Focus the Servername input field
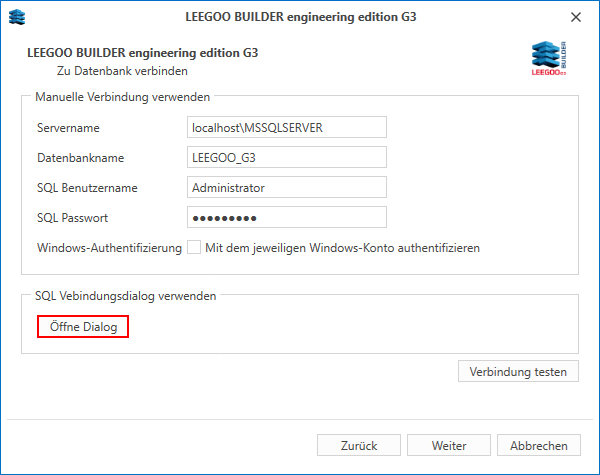This screenshot has height=475, width=600. point(287,127)
